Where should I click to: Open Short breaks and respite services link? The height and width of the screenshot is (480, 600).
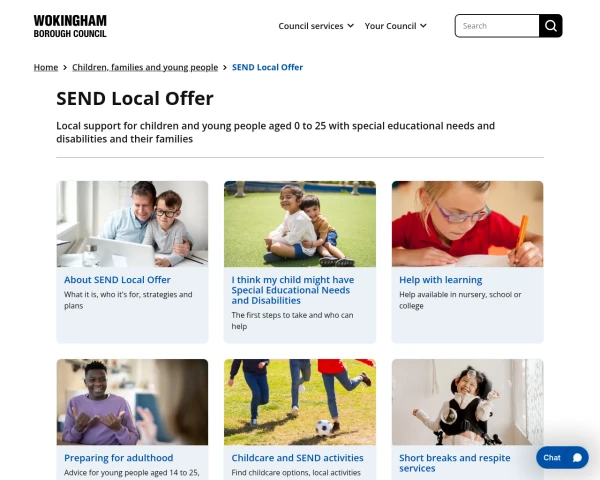(x=455, y=463)
